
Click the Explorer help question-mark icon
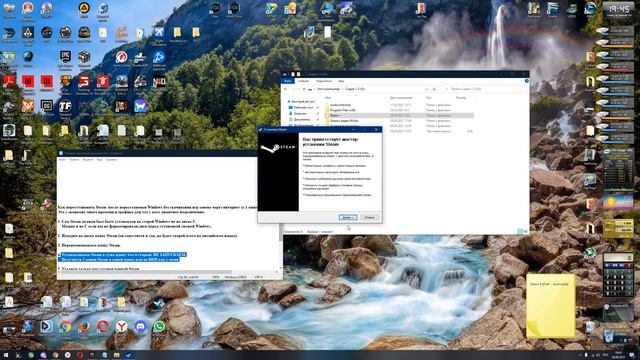(527, 81)
